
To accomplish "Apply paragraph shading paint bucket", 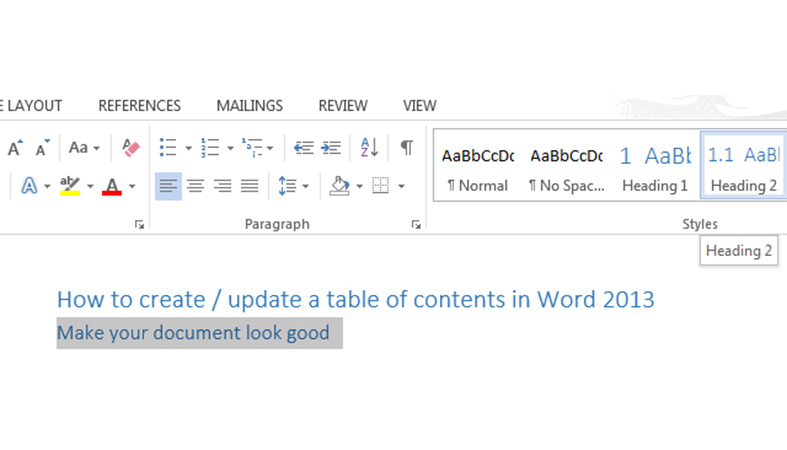I will pyautogui.click(x=340, y=186).
